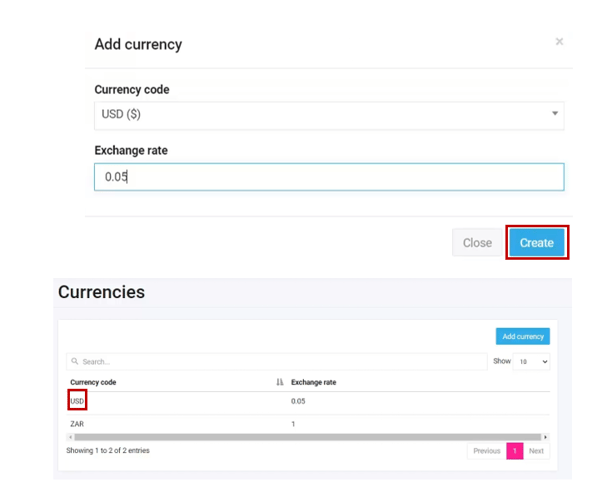This screenshot has width=602, height=487.
Task: Select page 1 in pagination
Action: [x=514, y=451]
